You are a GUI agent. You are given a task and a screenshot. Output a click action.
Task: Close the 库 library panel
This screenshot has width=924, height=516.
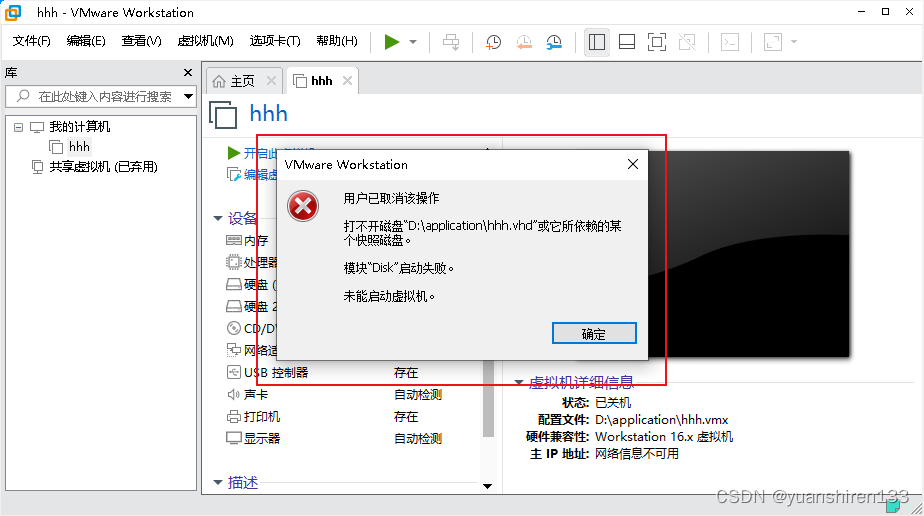(188, 72)
